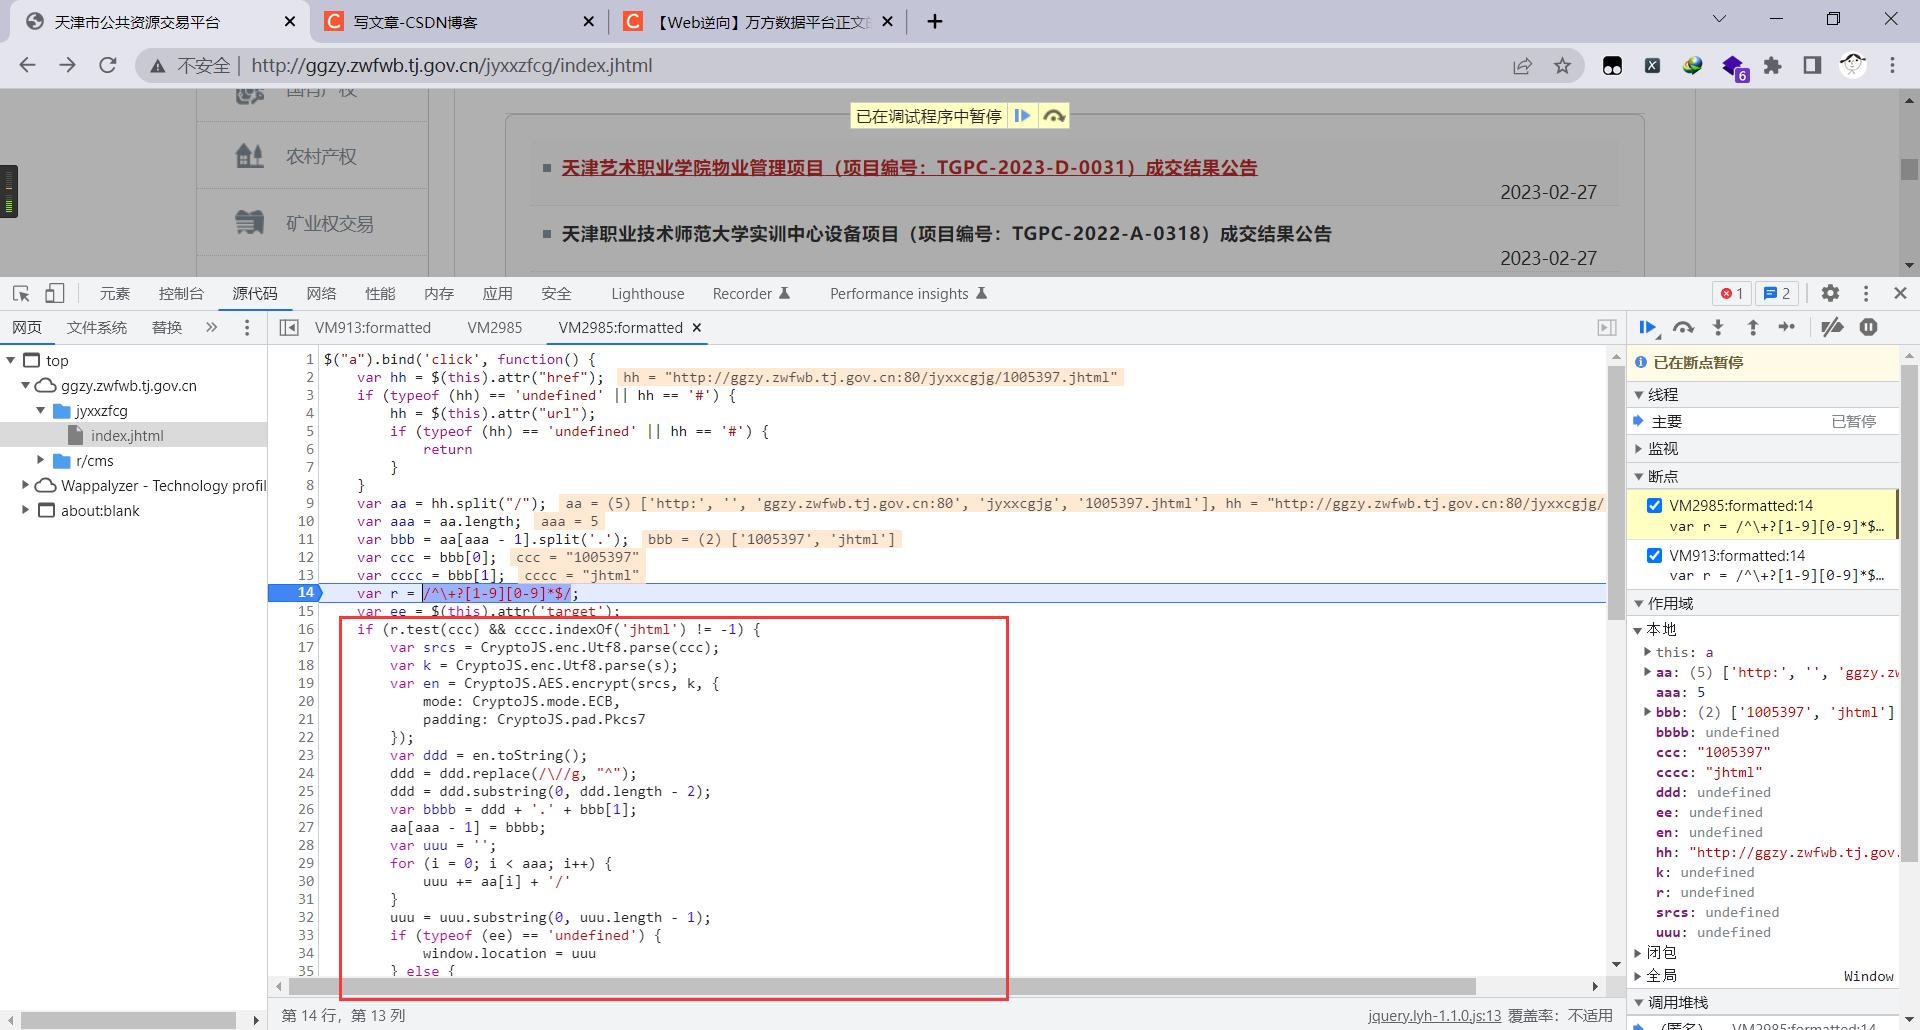Viewport: 1920px width, 1030px height.
Task: Switch to VM913:formatted file tab
Action: [x=373, y=327]
